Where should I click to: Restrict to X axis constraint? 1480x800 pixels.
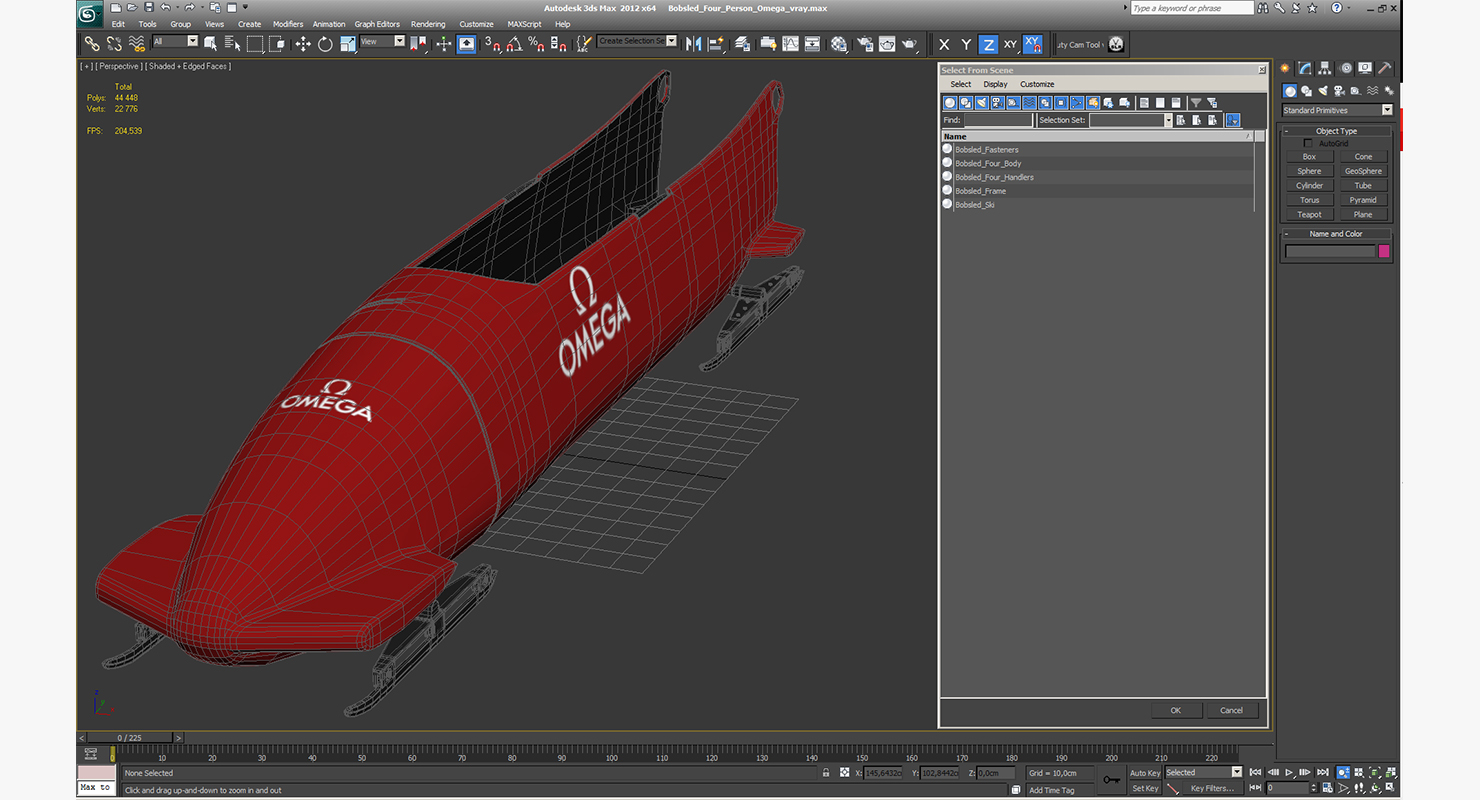click(944, 44)
